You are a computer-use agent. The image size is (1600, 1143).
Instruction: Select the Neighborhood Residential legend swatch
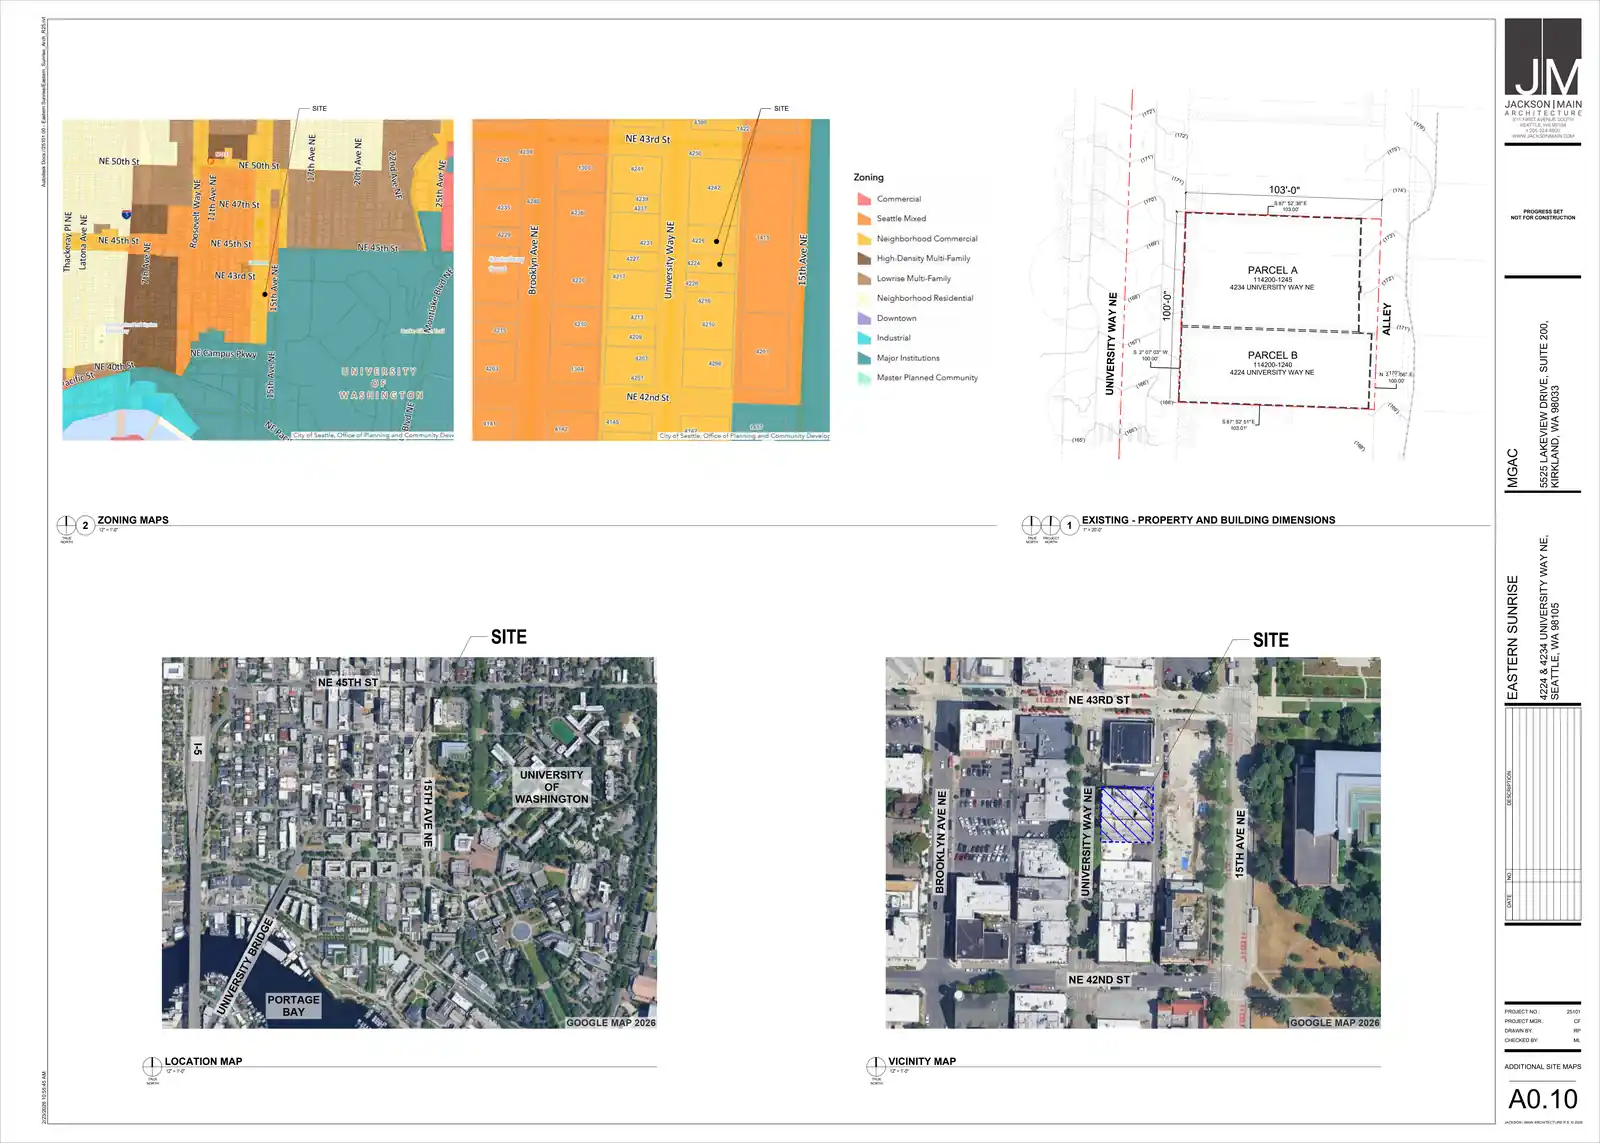(864, 298)
